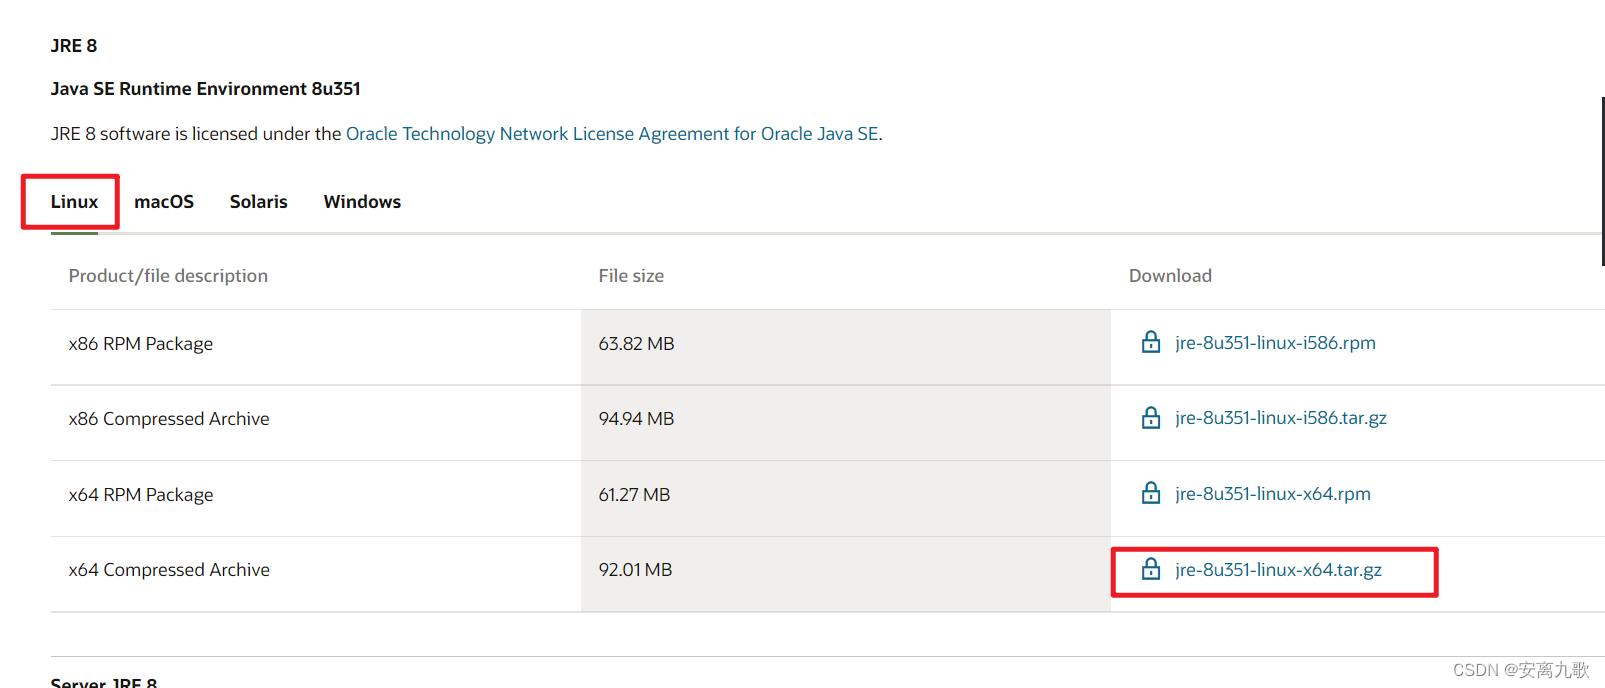Download jre-8u351-linux-x64.rpm

point(1273,494)
